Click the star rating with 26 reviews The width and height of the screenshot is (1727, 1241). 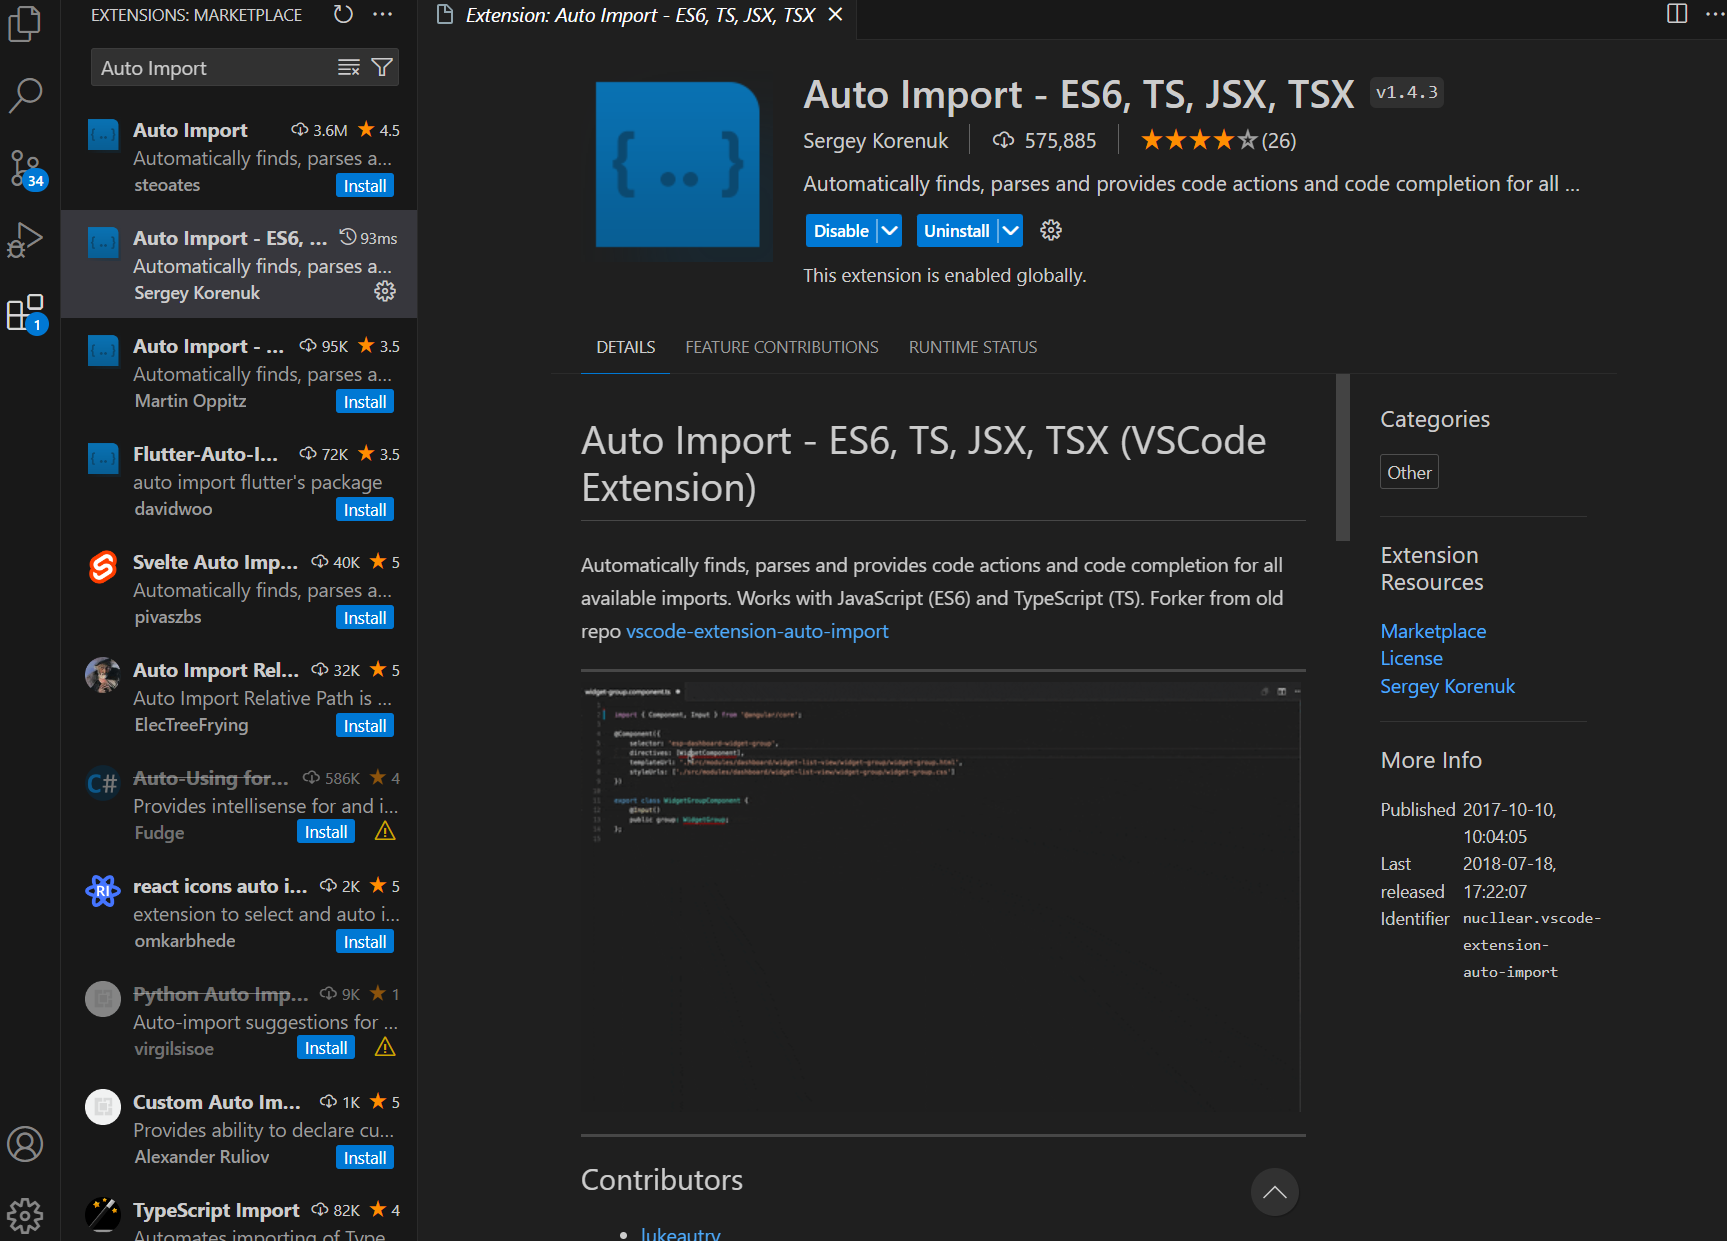tap(1218, 141)
